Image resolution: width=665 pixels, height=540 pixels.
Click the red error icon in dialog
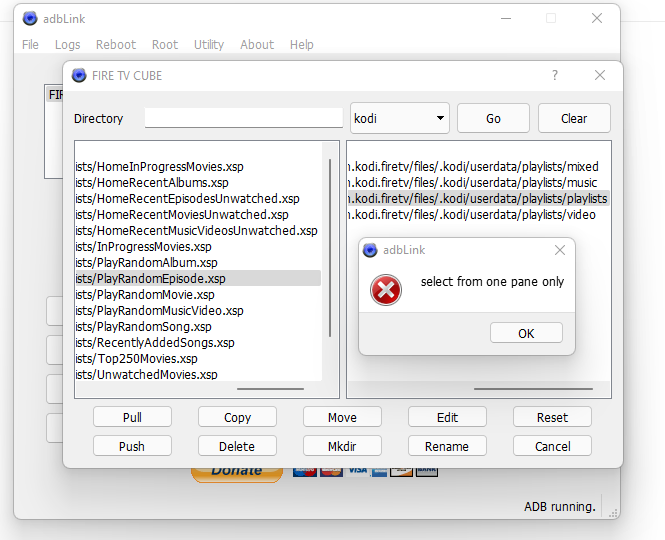coord(386,290)
